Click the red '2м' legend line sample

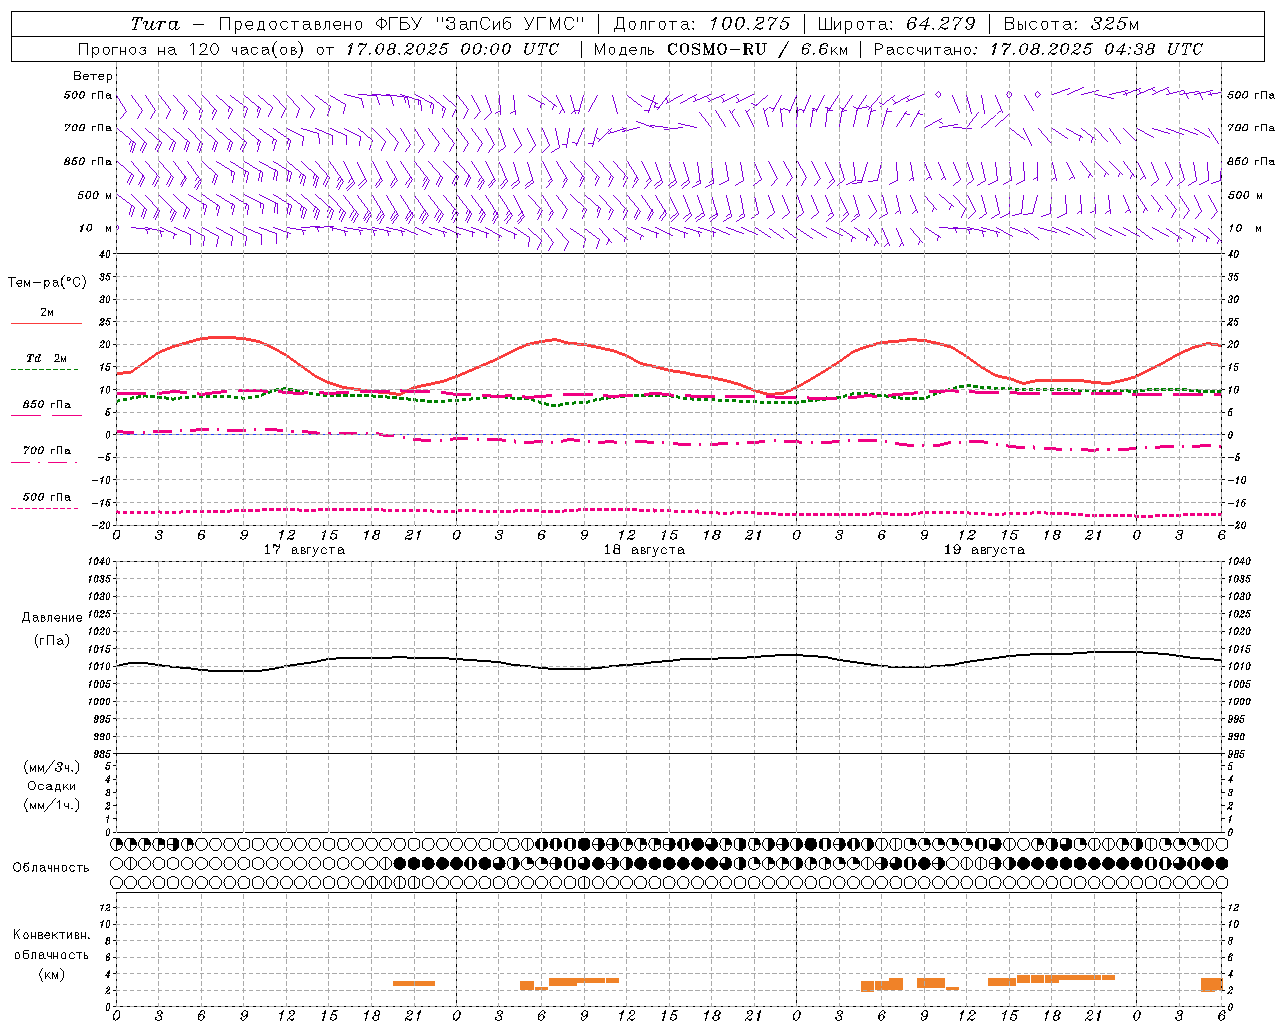pyautogui.click(x=46, y=323)
